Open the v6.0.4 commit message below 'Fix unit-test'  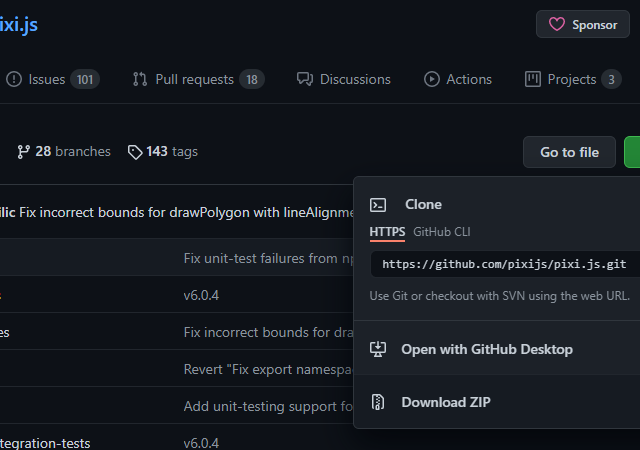click(x=201, y=295)
